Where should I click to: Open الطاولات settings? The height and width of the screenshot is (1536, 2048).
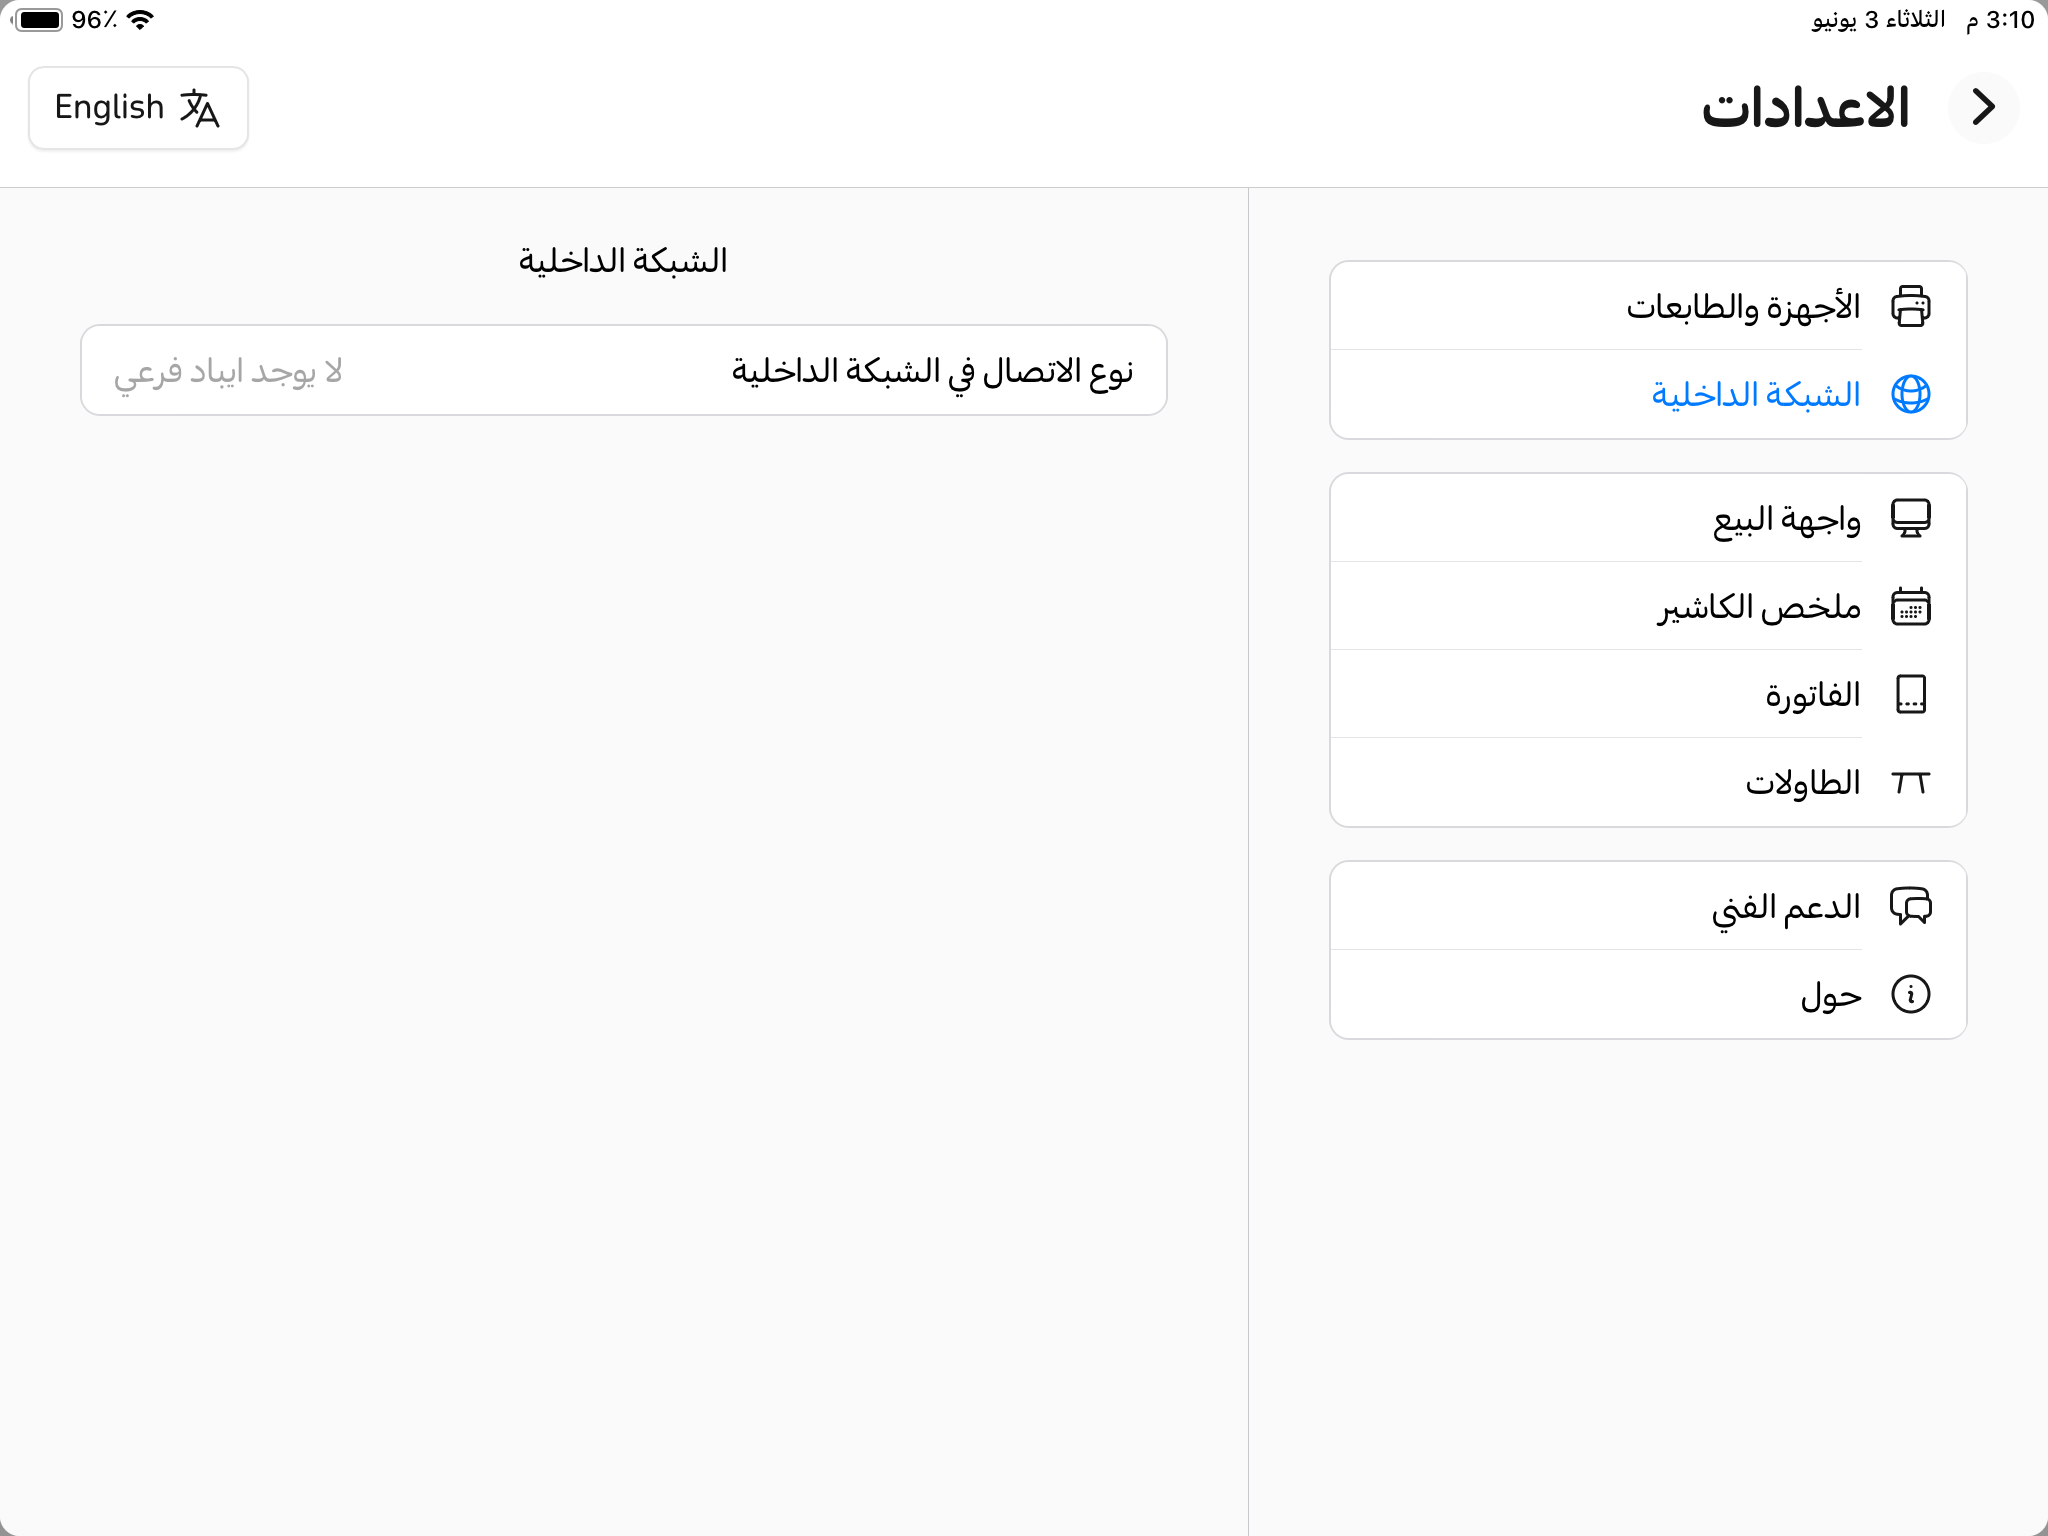coord(1648,782)
